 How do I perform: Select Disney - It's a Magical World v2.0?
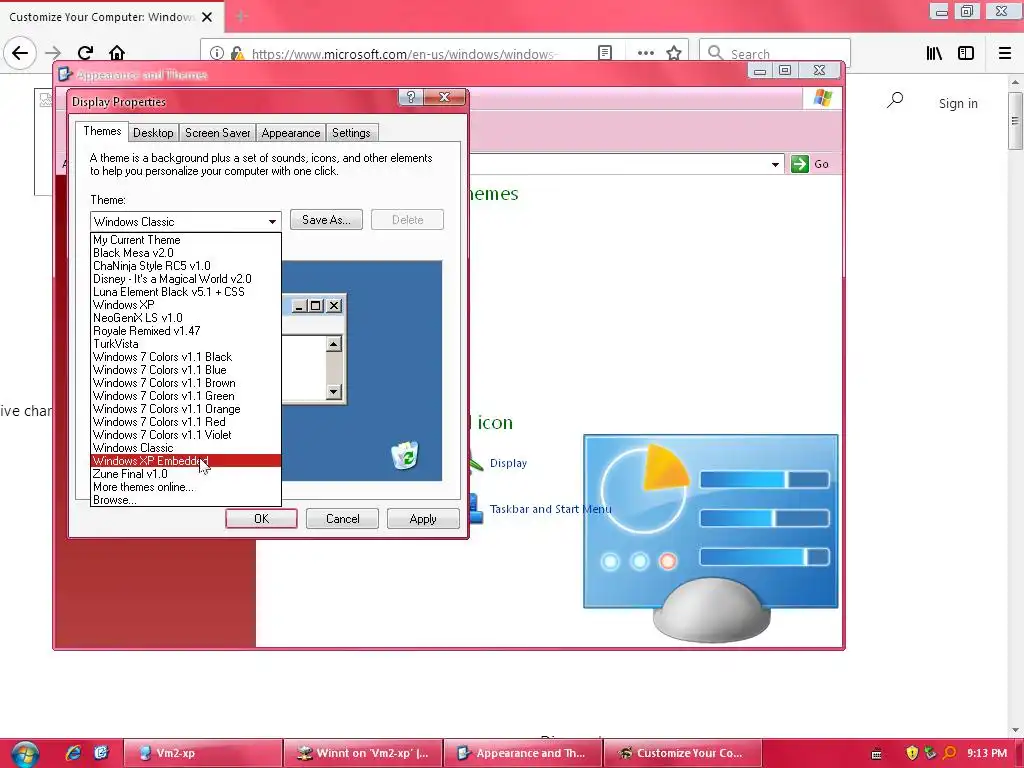[186, 279]
